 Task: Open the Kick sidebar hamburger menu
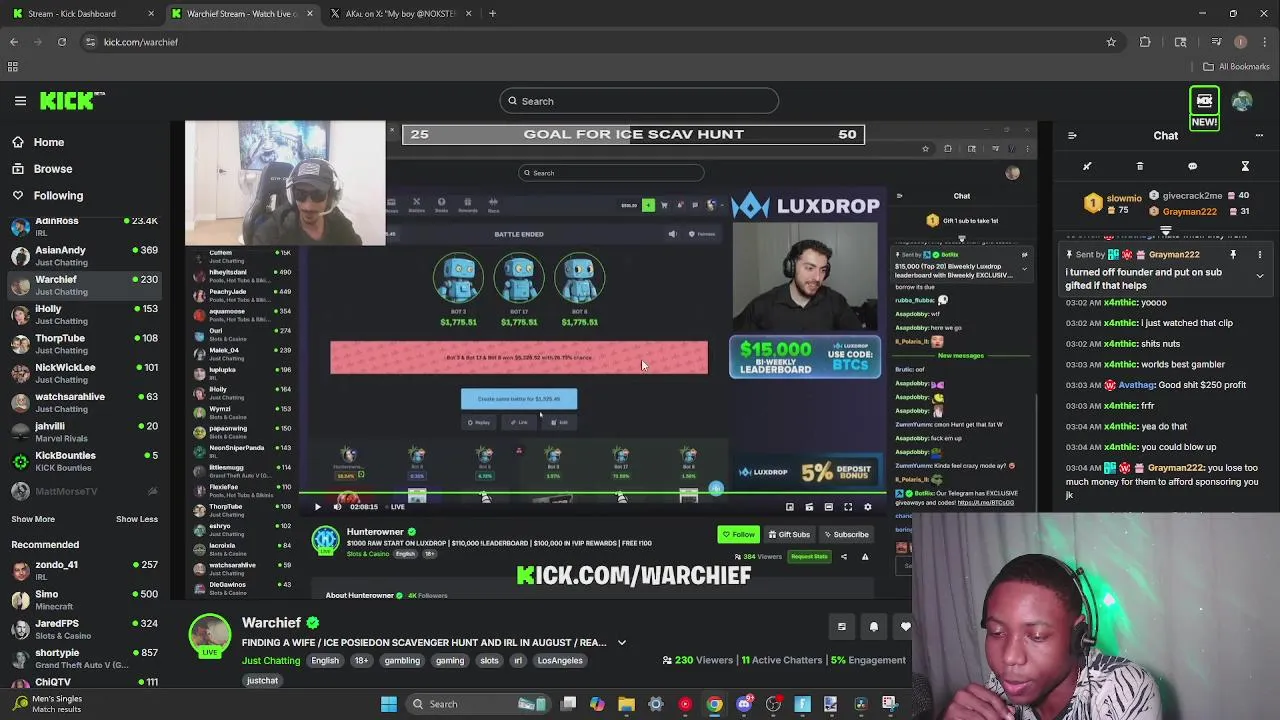(x=20, y=101)
